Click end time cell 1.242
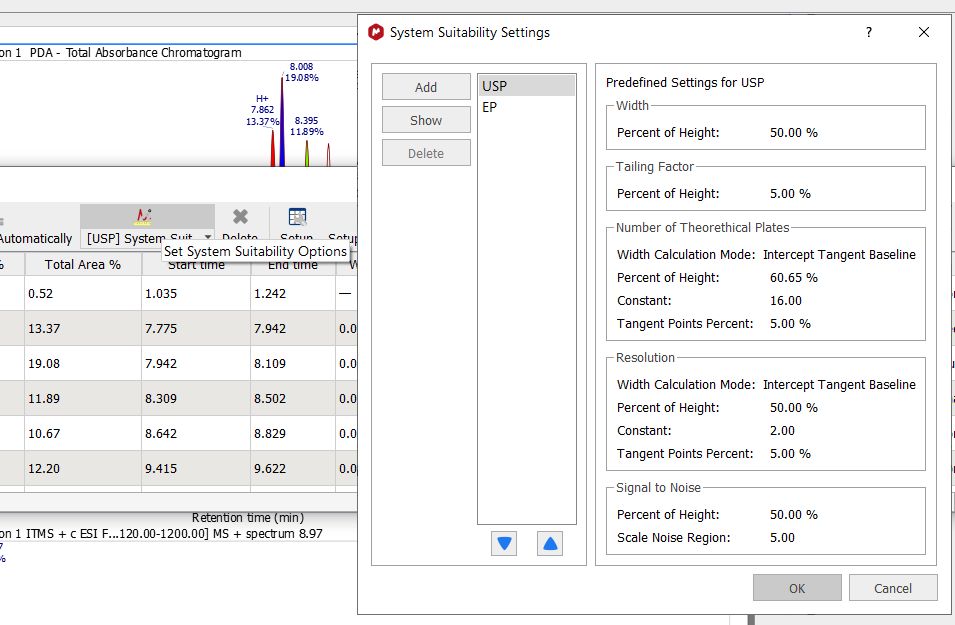The image size is (955, 625). [293, 294]
